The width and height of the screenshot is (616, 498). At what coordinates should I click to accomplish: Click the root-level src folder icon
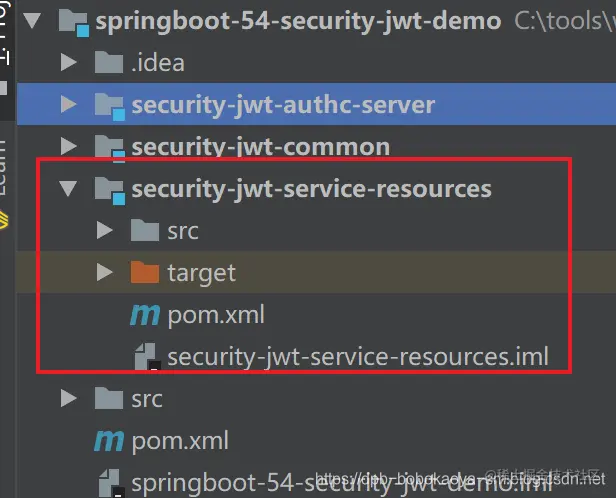(x=109, y=398)
